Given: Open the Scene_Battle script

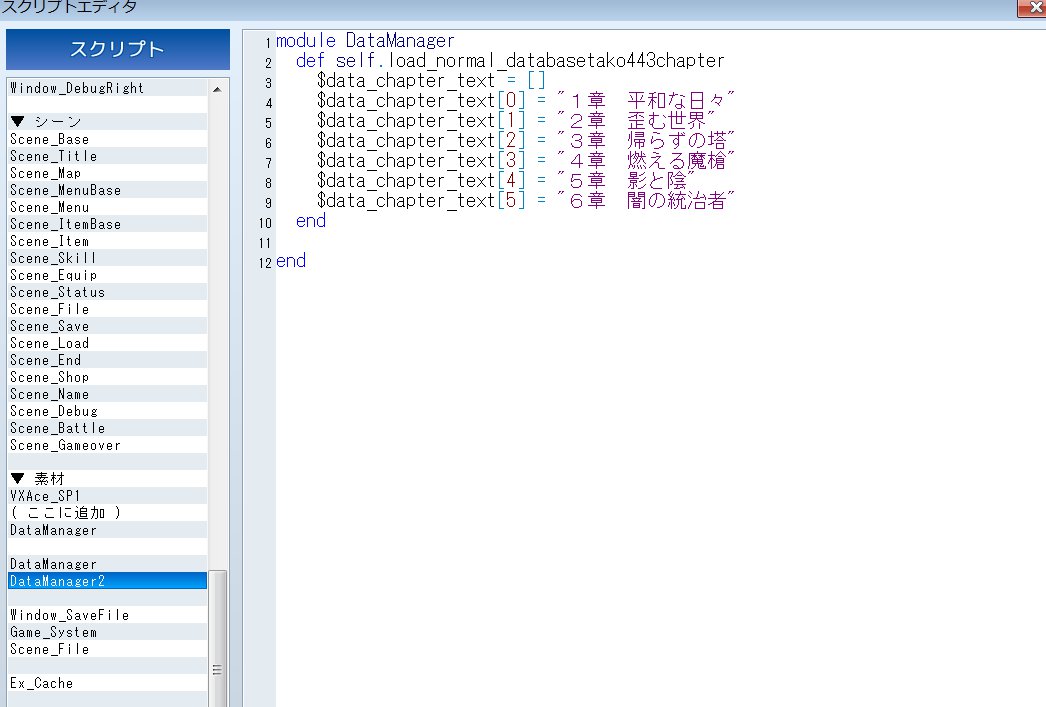Looking at the screenshot, I should pos(57,428).
